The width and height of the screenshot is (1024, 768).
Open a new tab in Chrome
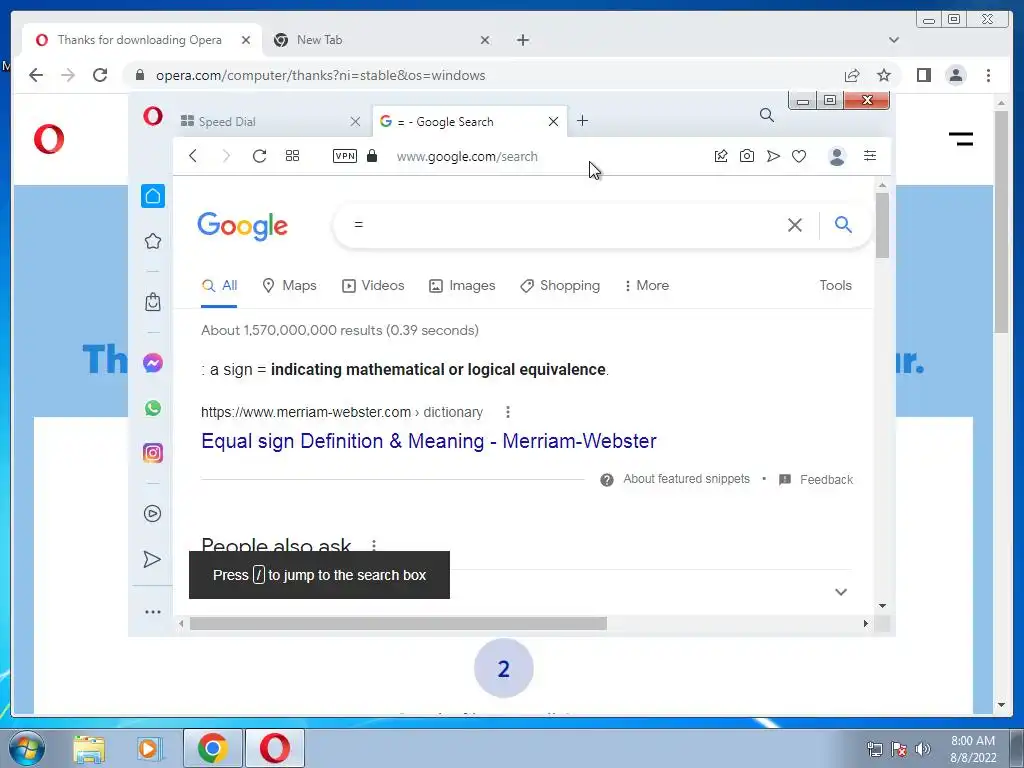[x=522, y=40]
